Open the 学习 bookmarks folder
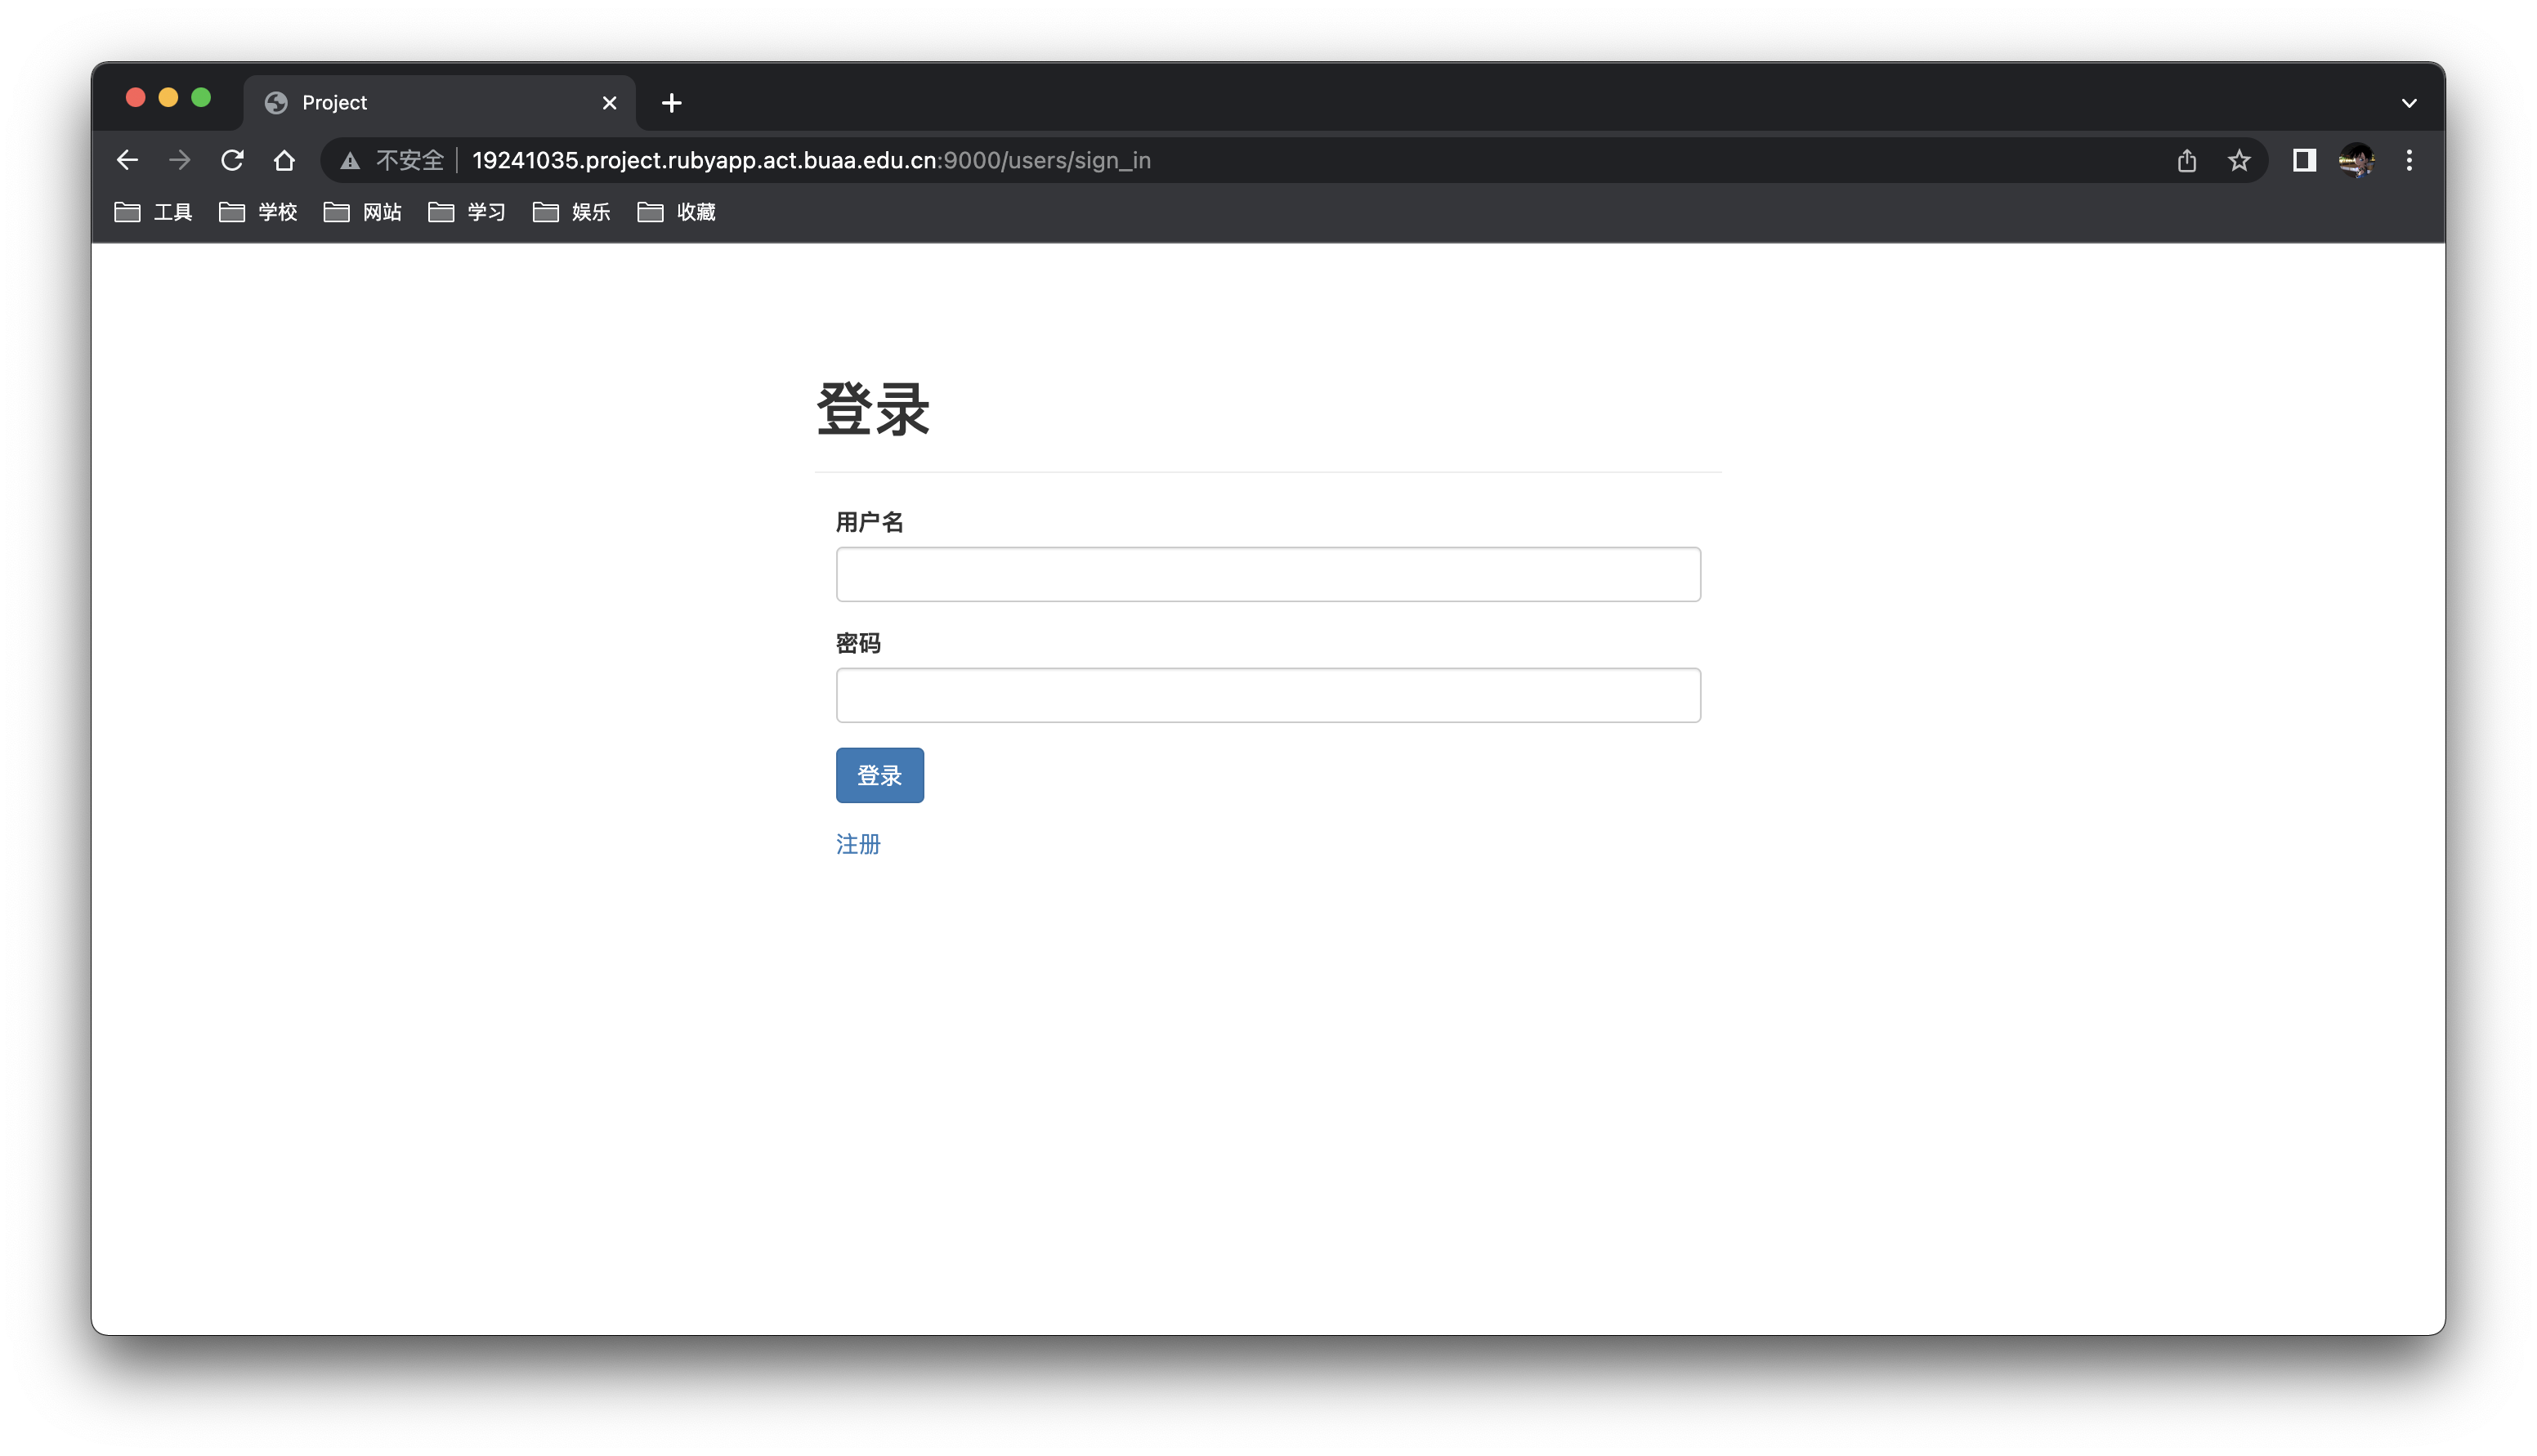 point(467,212)
